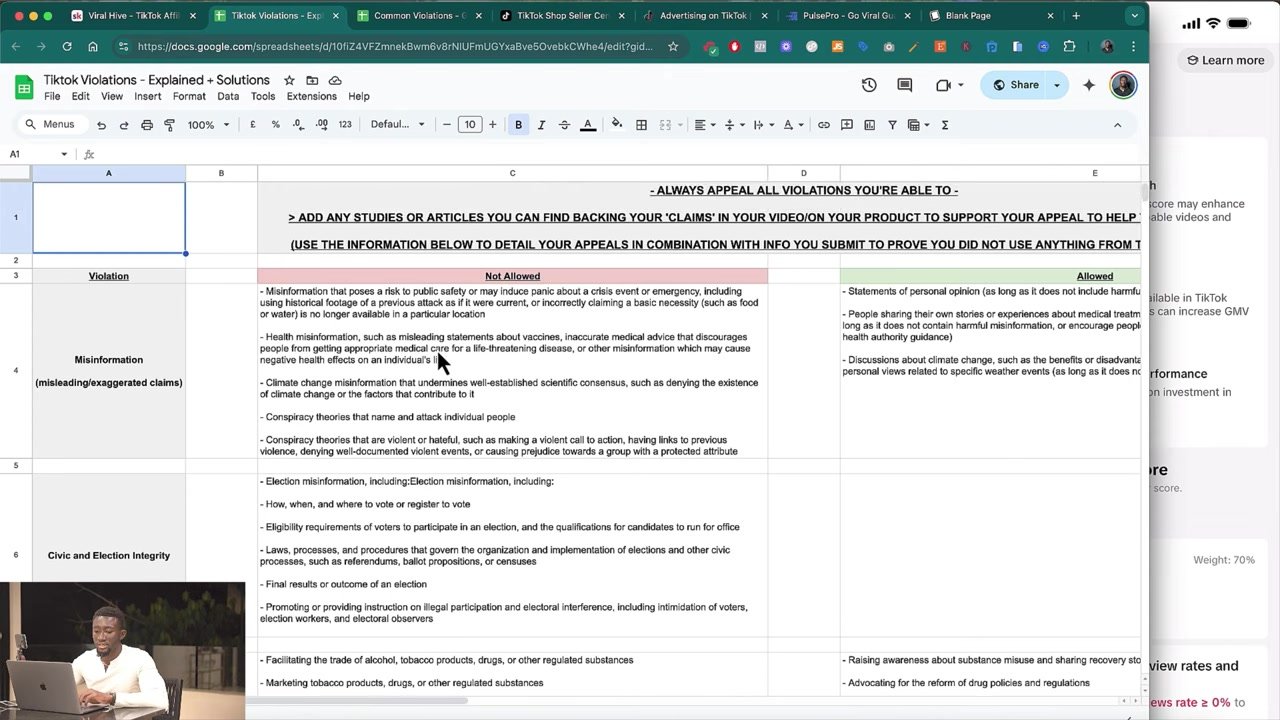Image resolution: width=1280 pixels, height=720 pixels.
Task: Open version history clock icon
Action: click(869, 85)
